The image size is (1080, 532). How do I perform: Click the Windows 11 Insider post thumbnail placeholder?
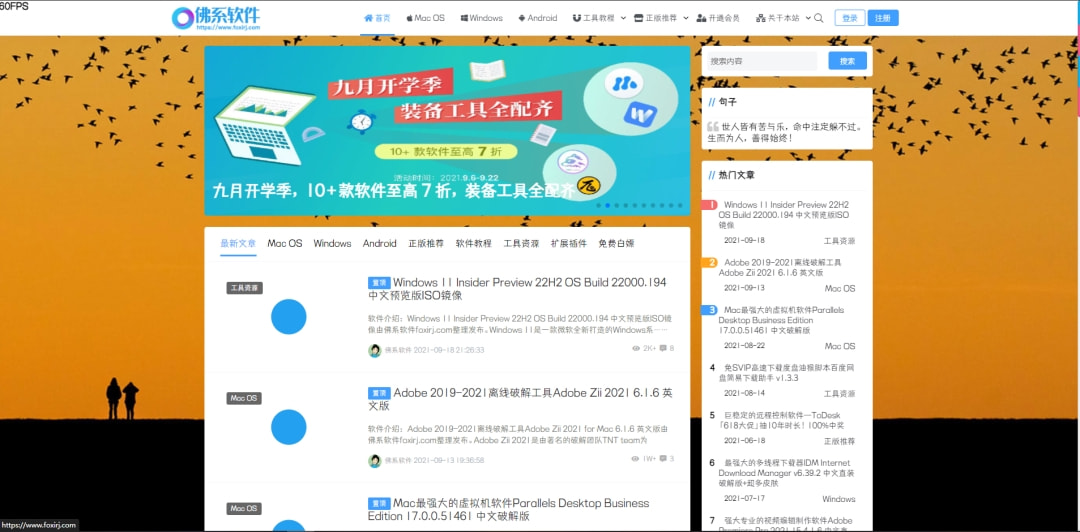(x=289, y=317)
